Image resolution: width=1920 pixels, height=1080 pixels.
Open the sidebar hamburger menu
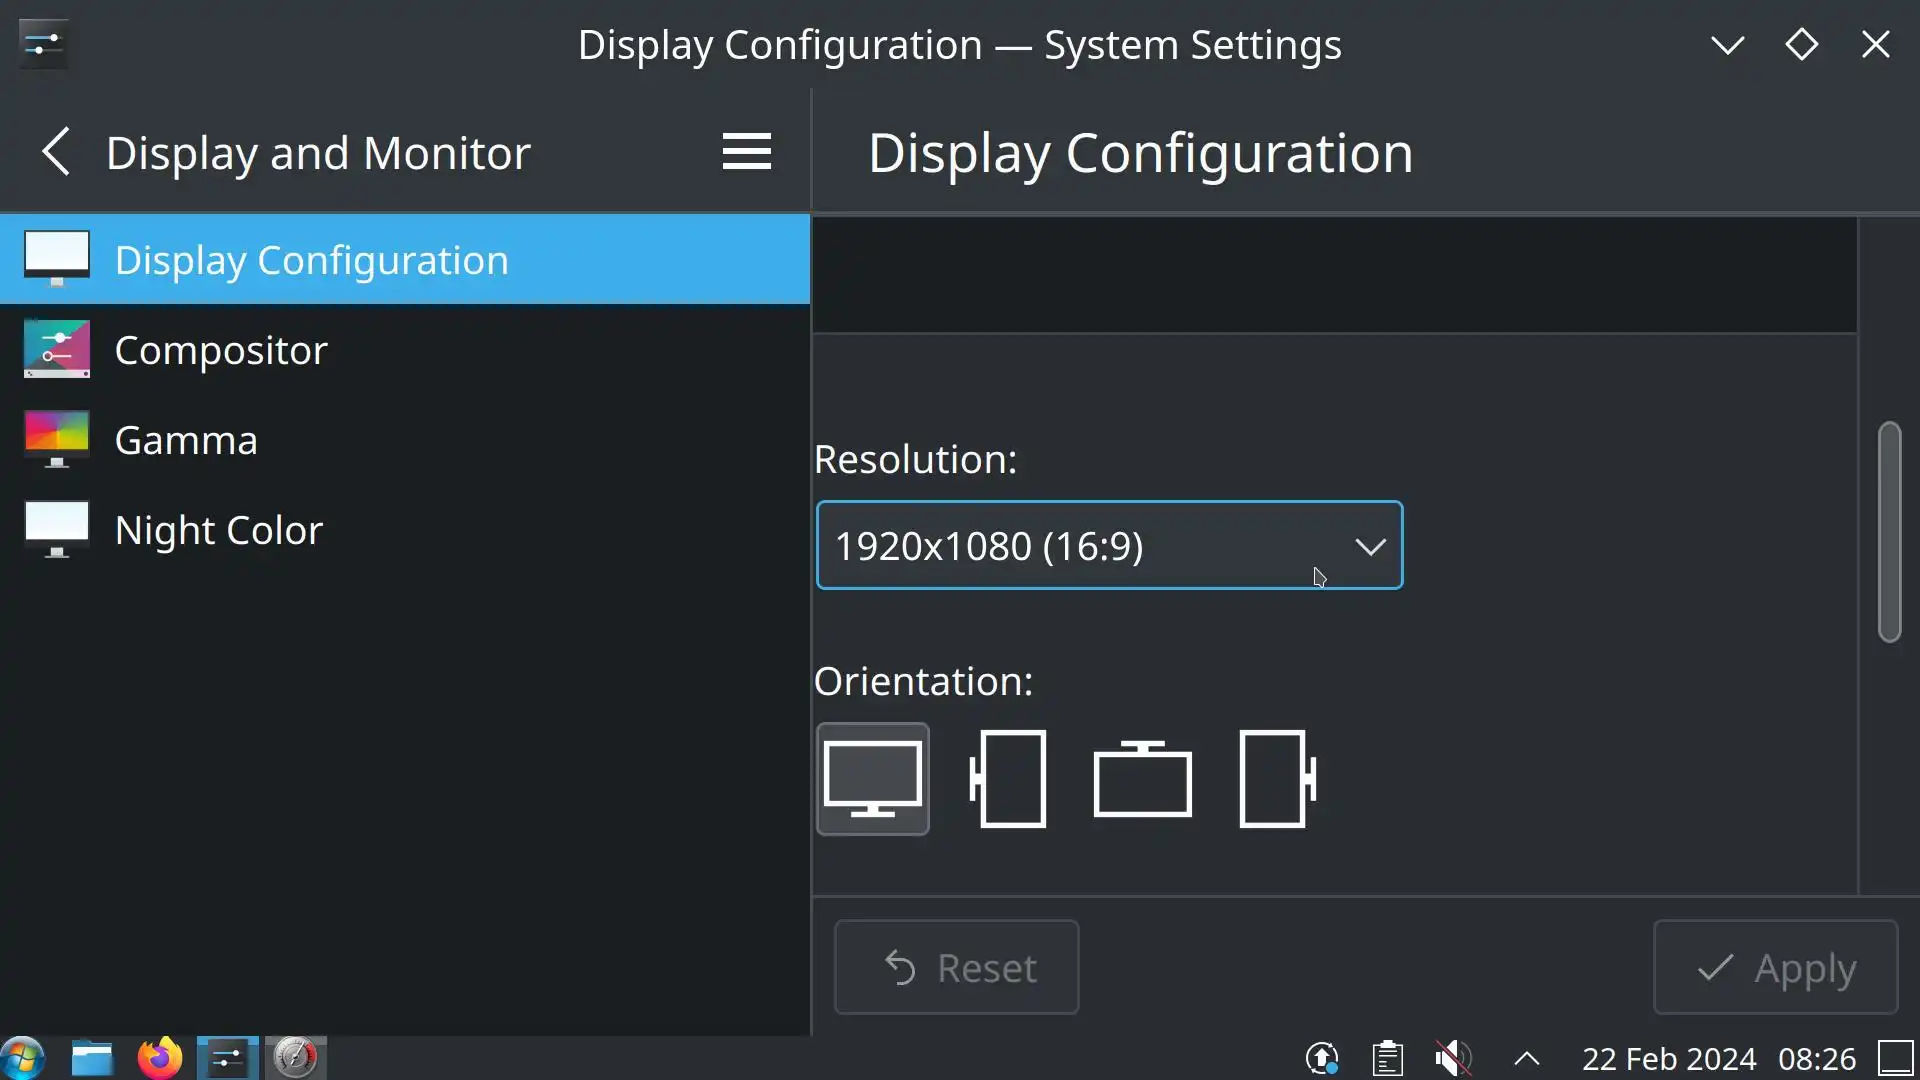(x=746, y=152)
